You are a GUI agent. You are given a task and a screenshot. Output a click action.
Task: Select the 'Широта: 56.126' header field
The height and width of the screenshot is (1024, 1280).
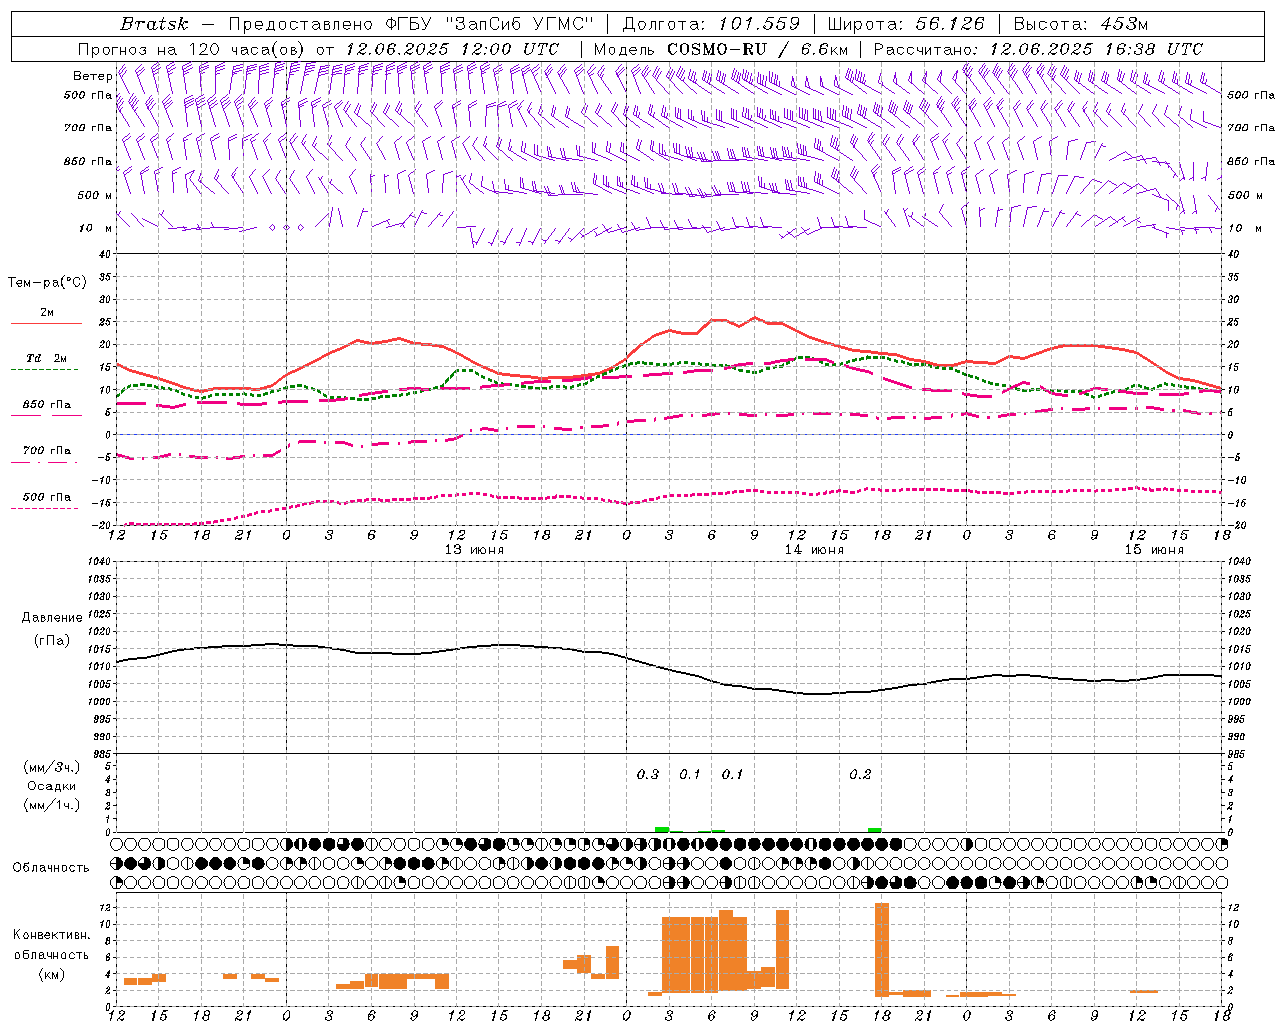point(906,24)
